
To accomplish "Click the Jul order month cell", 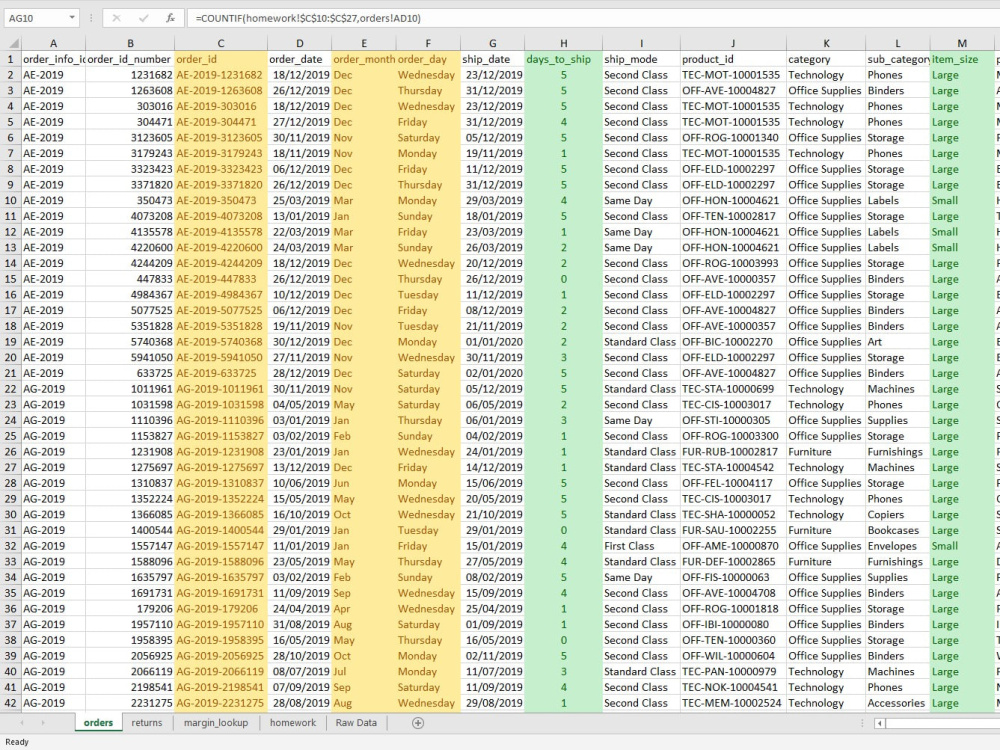I will tap(364, 672).
